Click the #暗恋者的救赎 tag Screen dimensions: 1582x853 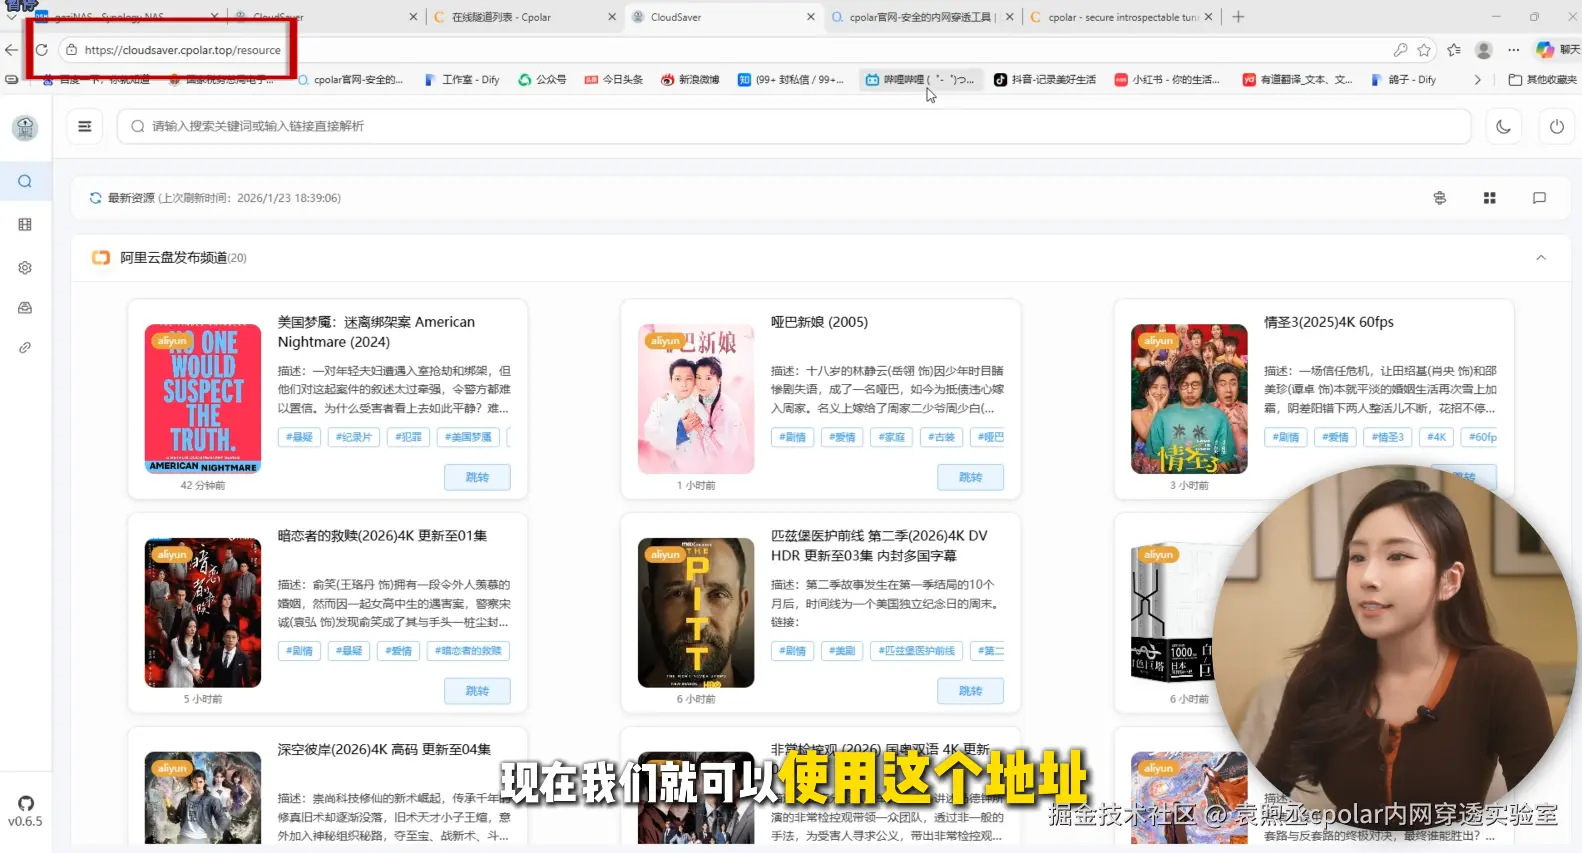point(468,651)
